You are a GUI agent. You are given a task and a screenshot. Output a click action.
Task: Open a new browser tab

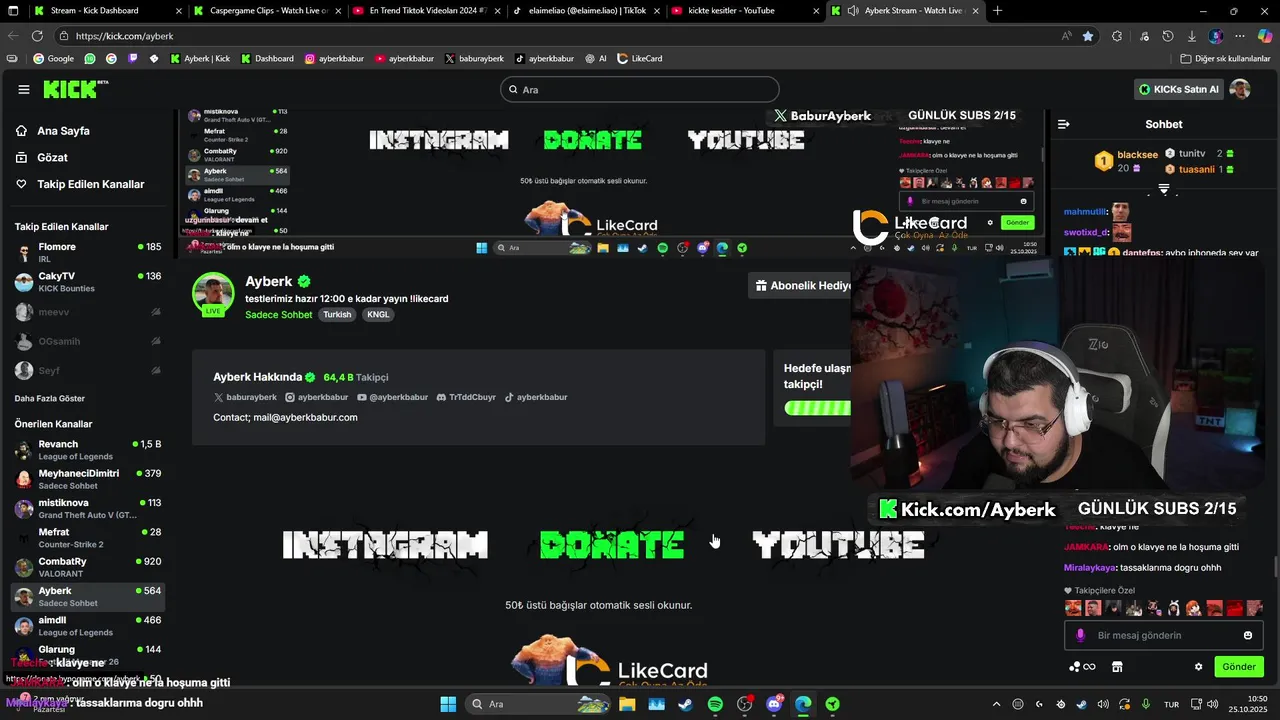pyautogui.click(x=997, y=11)
